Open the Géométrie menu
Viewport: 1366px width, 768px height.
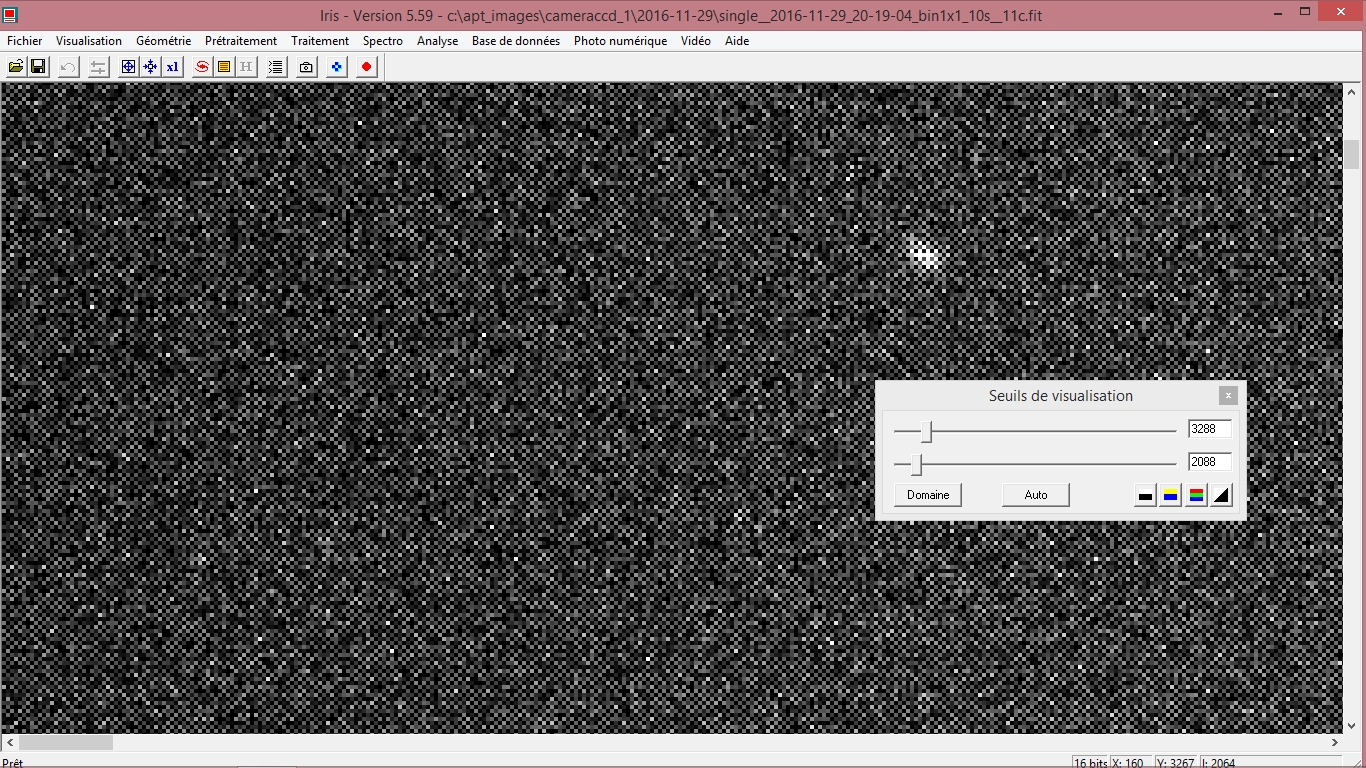click(164, 41)
